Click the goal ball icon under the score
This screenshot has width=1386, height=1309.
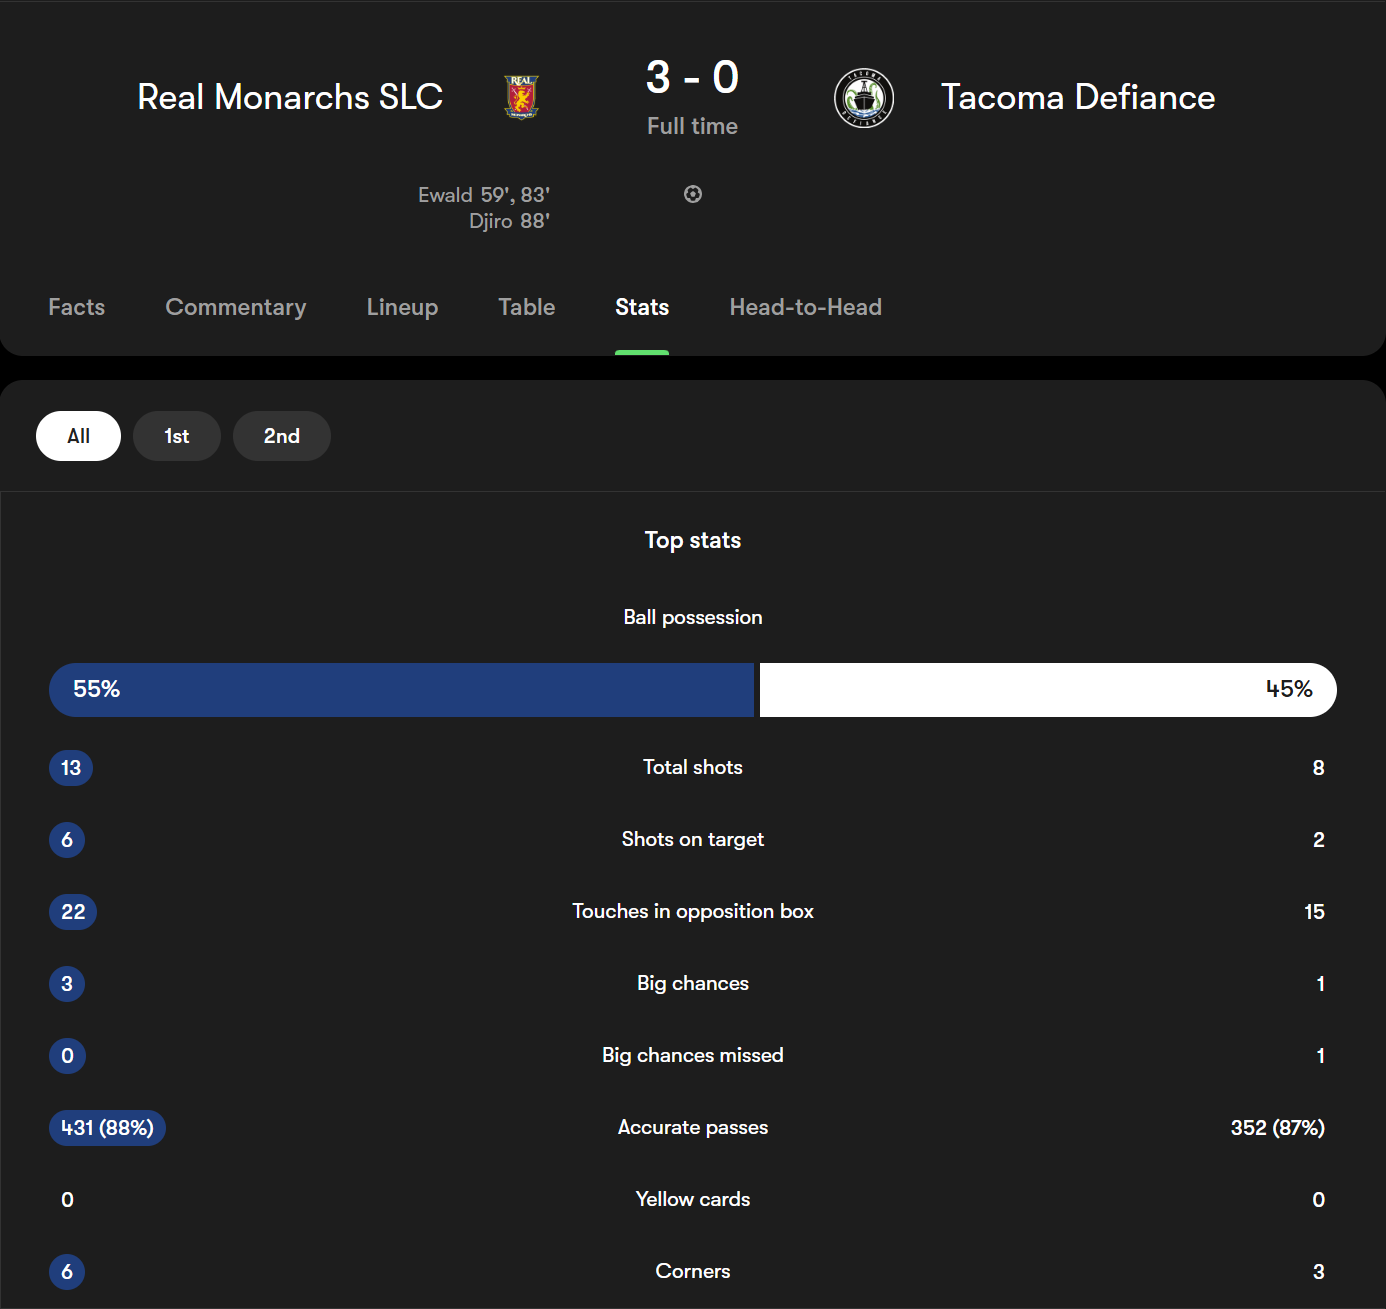click(693, 194)
